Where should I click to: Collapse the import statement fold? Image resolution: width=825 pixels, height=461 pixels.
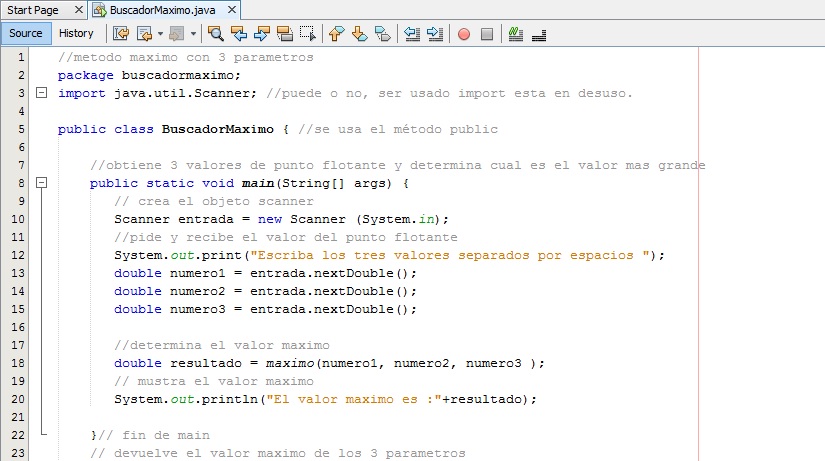[41, 93]
